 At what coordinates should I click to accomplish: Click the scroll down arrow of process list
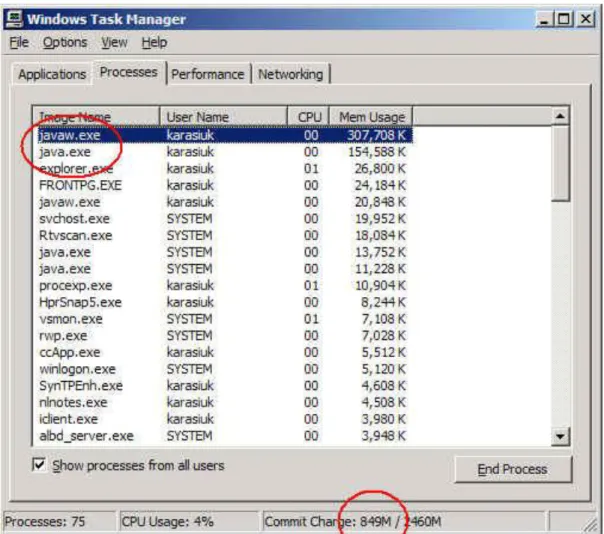point(560,437)
